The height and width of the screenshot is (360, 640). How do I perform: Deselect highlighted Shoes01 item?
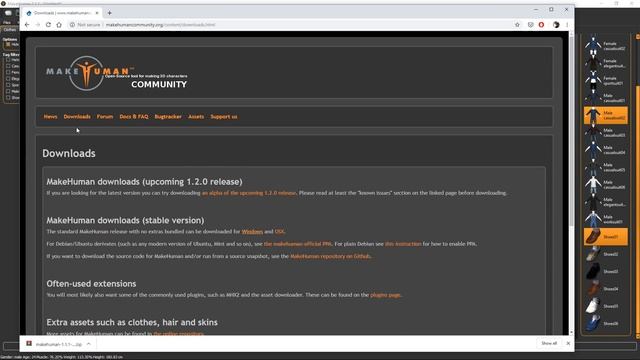click(x=606, y=237)
